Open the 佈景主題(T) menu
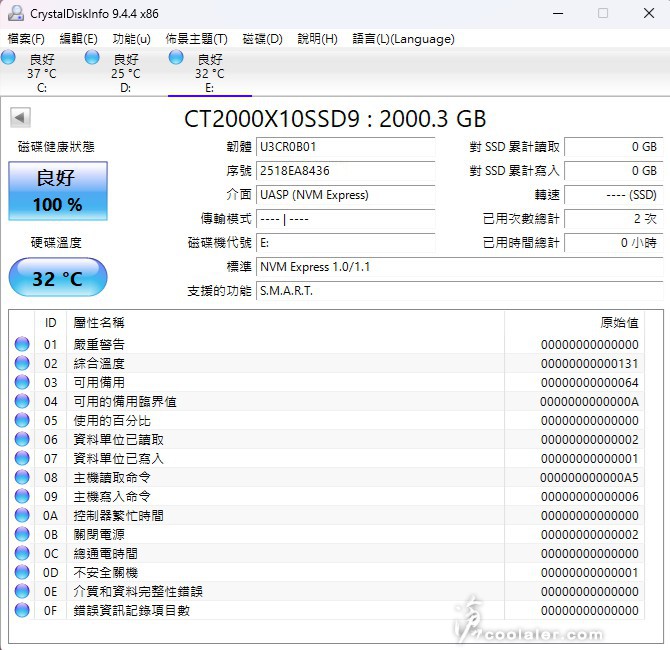The height and width of the screenshot is (650, 670). pos(196,39)
